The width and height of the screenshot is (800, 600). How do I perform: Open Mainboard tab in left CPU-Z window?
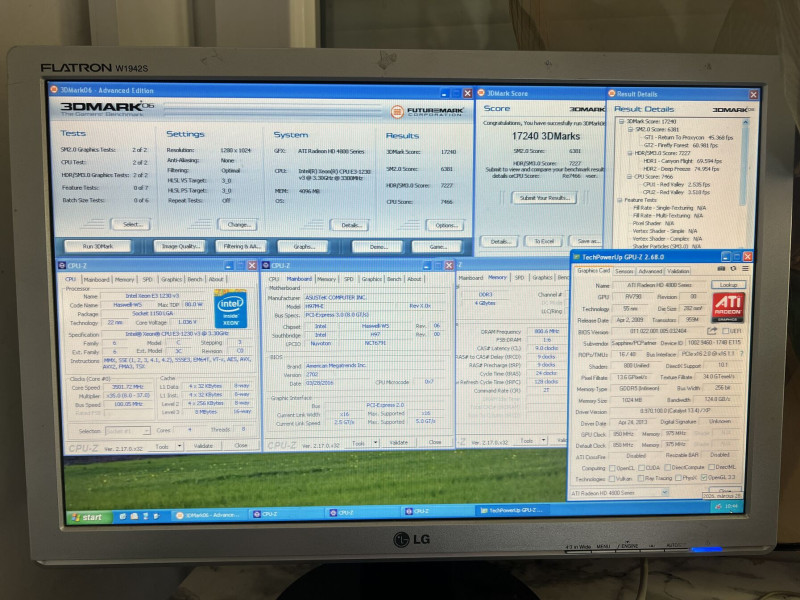(96, 280)
